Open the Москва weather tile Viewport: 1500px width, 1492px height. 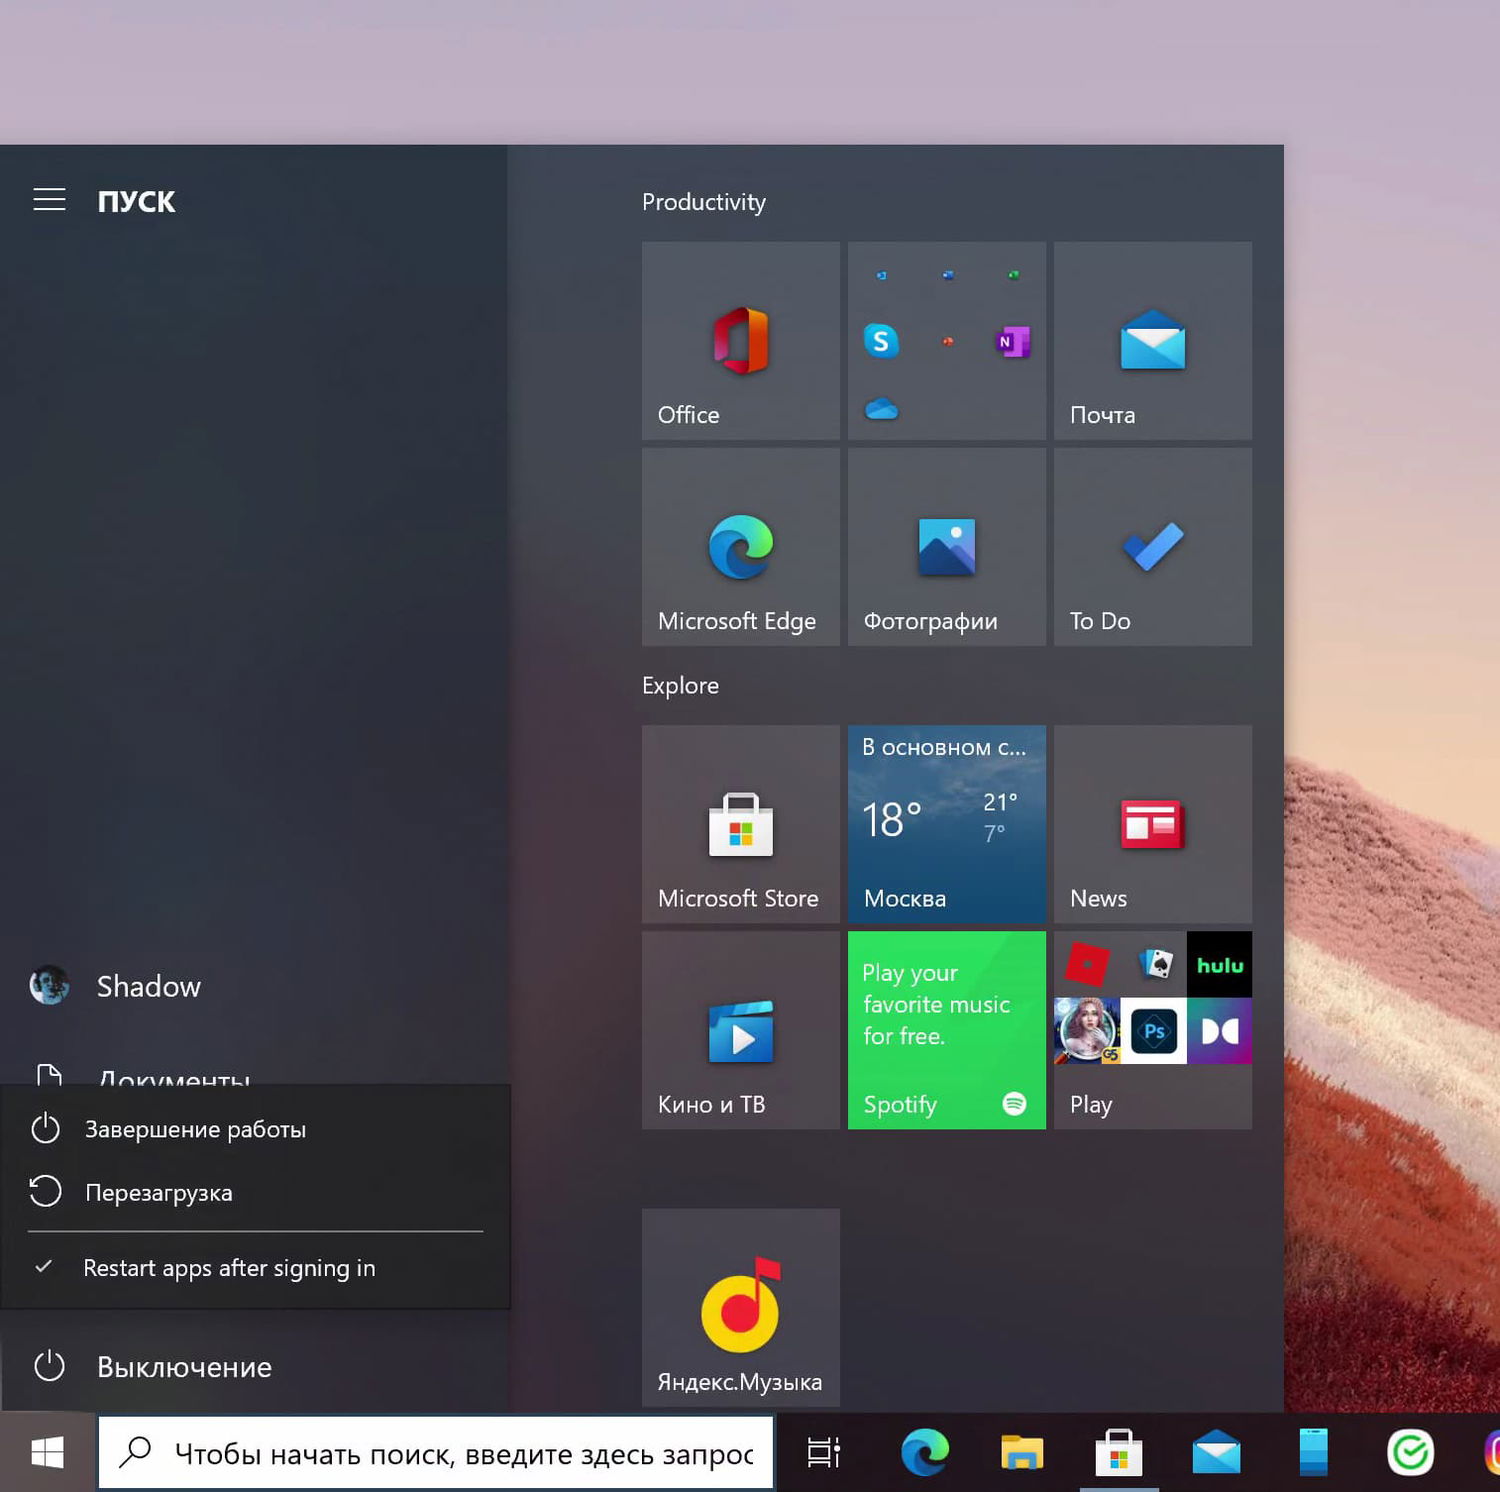tap(947, 824)
